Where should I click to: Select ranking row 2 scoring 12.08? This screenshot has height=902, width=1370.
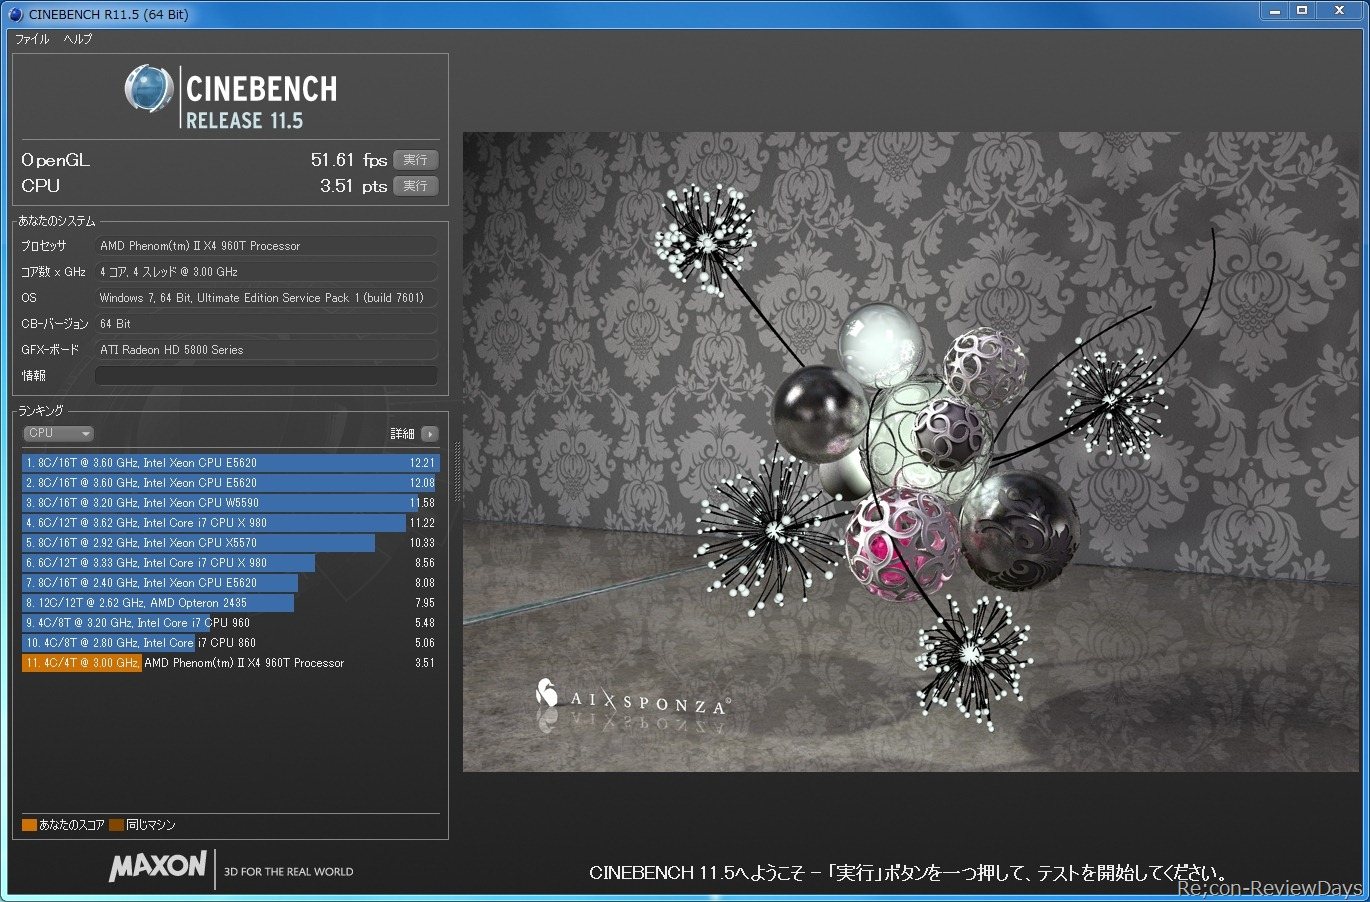coord(229,483)
